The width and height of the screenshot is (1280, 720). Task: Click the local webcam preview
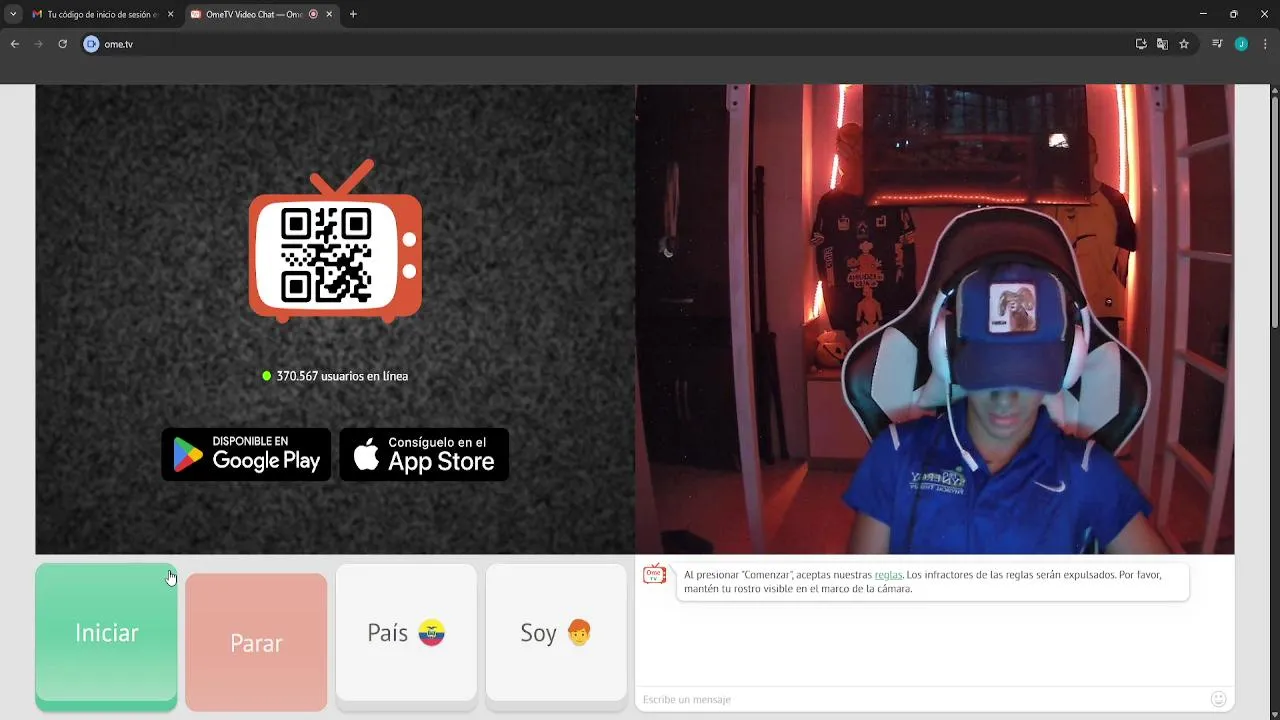(x=935, y=319)
